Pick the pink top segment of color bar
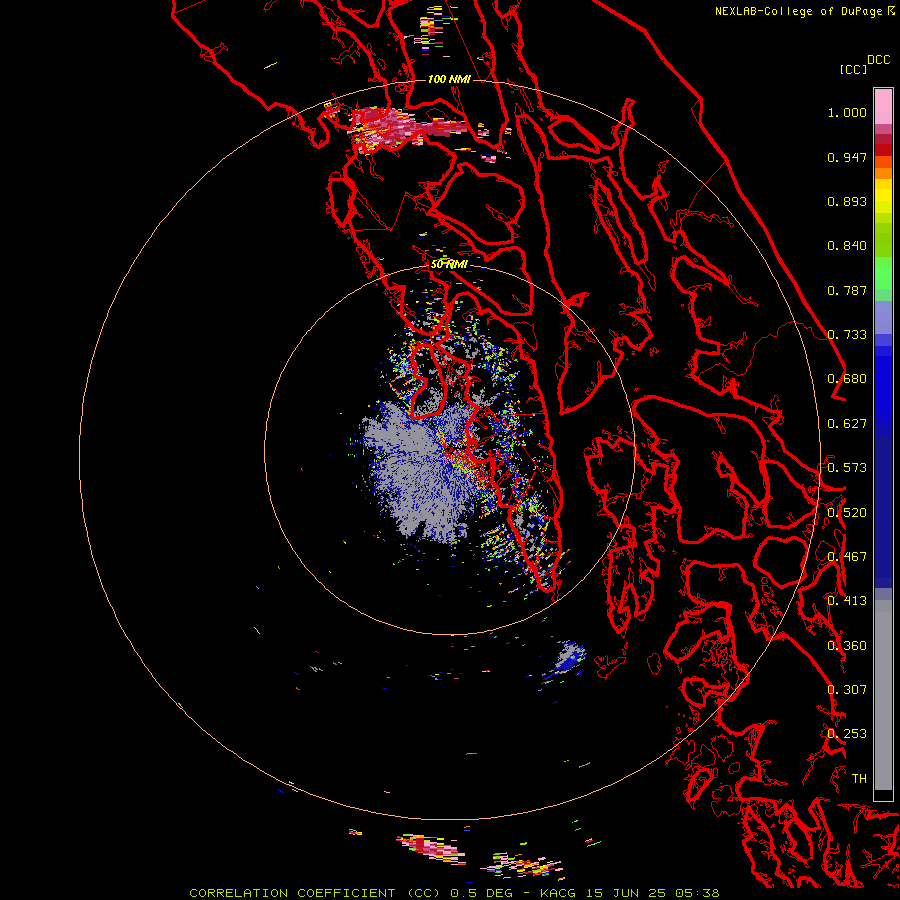The image size is (900, 900). (x=883, y=106)
